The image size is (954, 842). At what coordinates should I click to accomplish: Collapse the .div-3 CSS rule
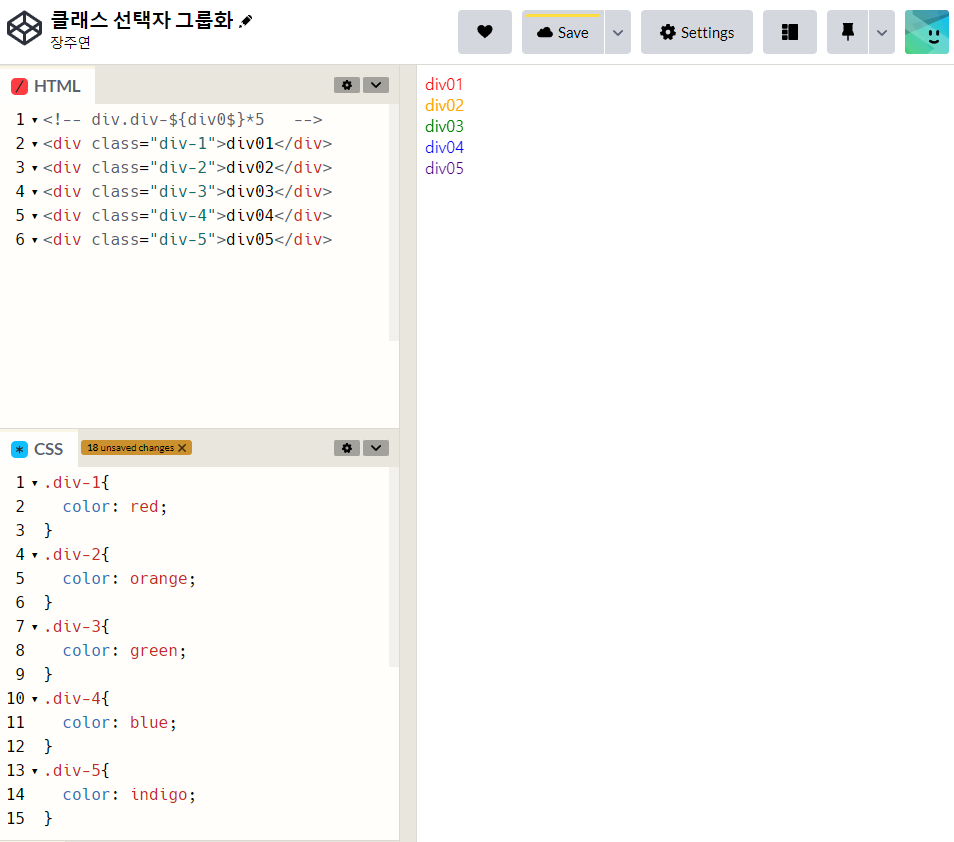pyautogui.click(x=35, y=627)
